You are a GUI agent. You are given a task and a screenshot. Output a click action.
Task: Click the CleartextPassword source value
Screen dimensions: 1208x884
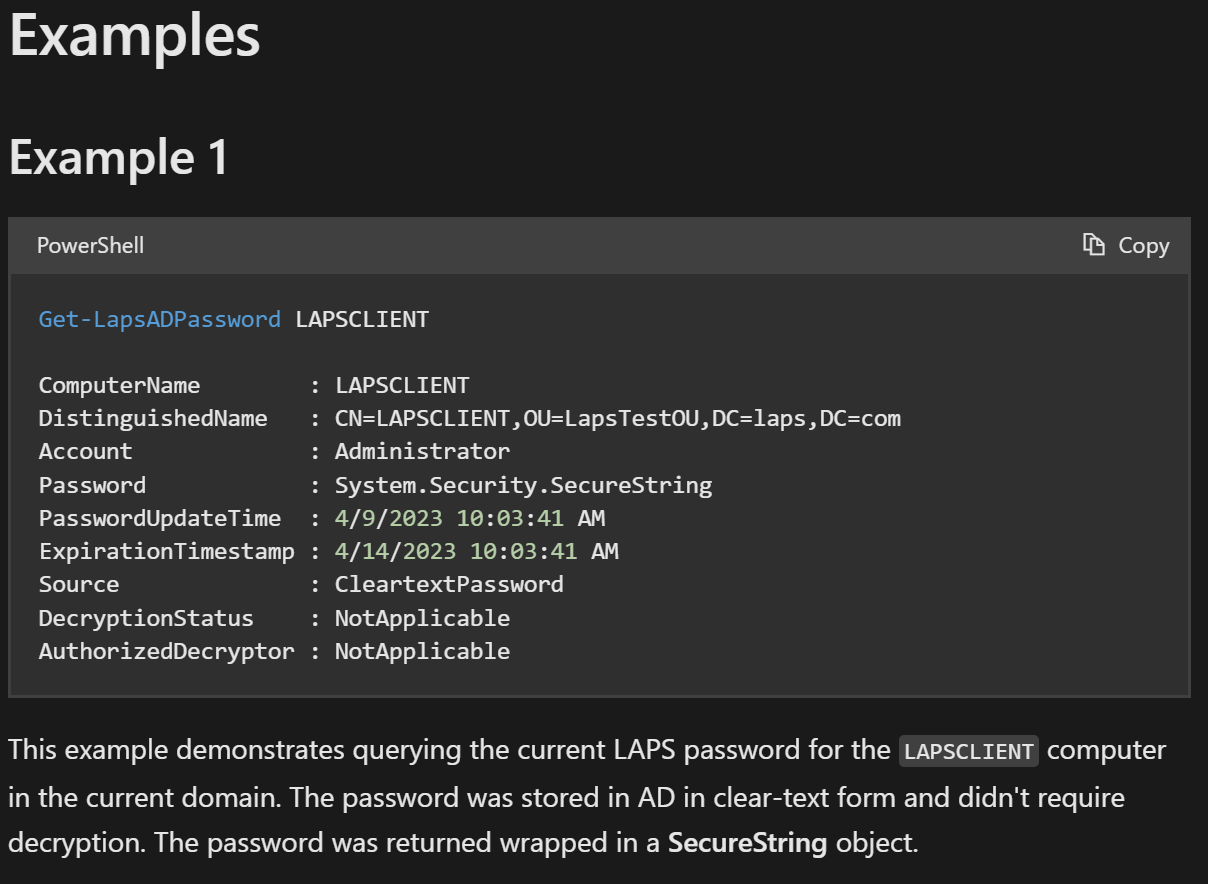(449, 585)
